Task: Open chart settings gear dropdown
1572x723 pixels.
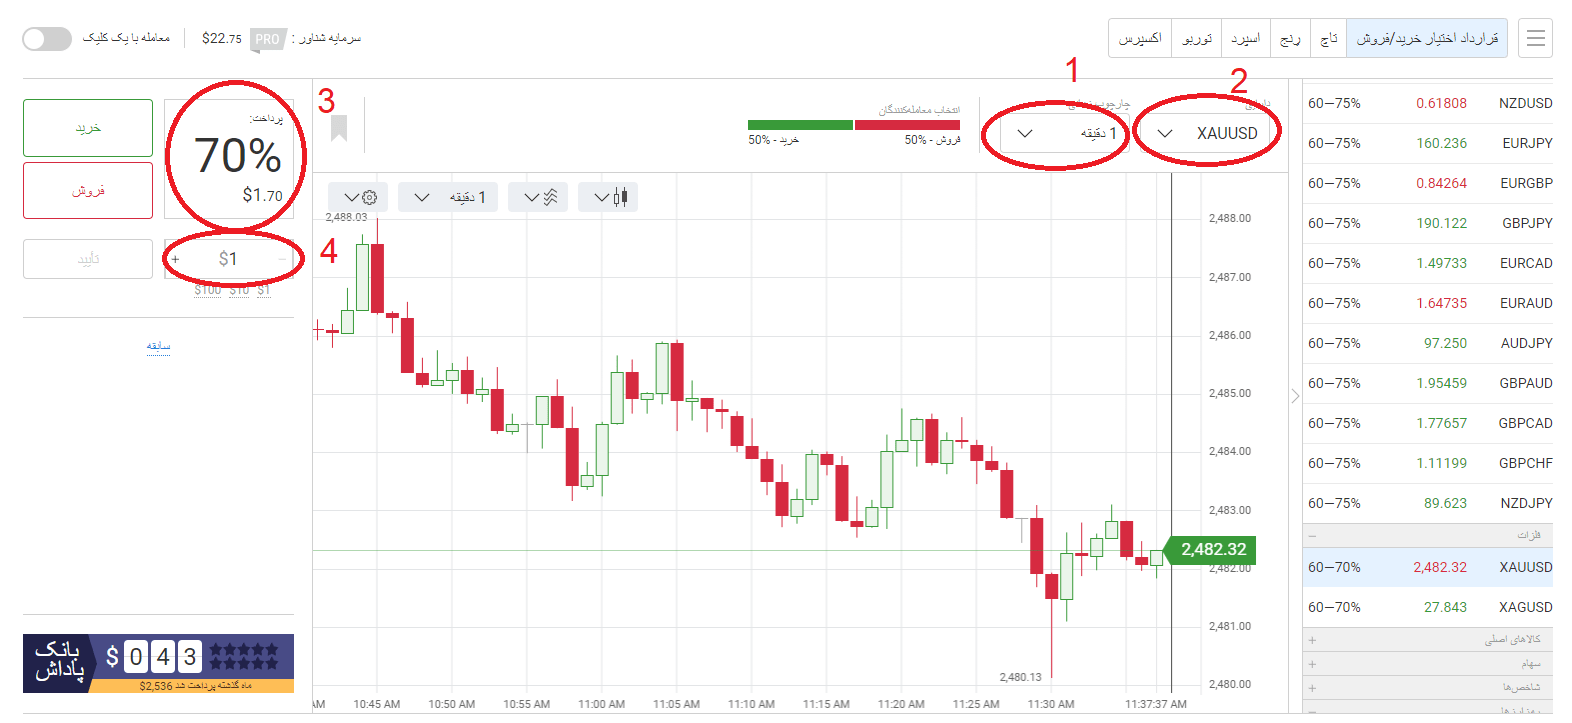Action: pos(358,197)
